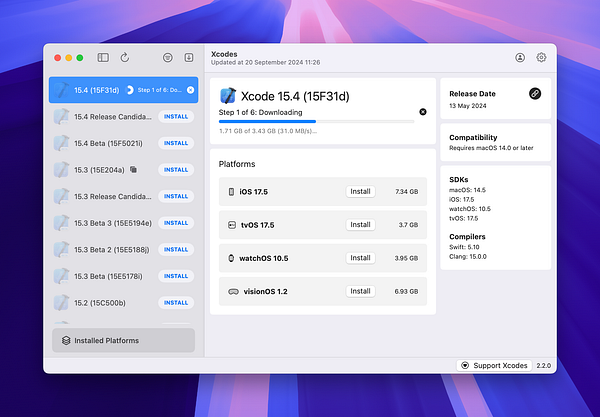Viewport: 600px width, 417px height.
Task: Click the watchOS 10.5 watch icon
Action: pos(231,258)
